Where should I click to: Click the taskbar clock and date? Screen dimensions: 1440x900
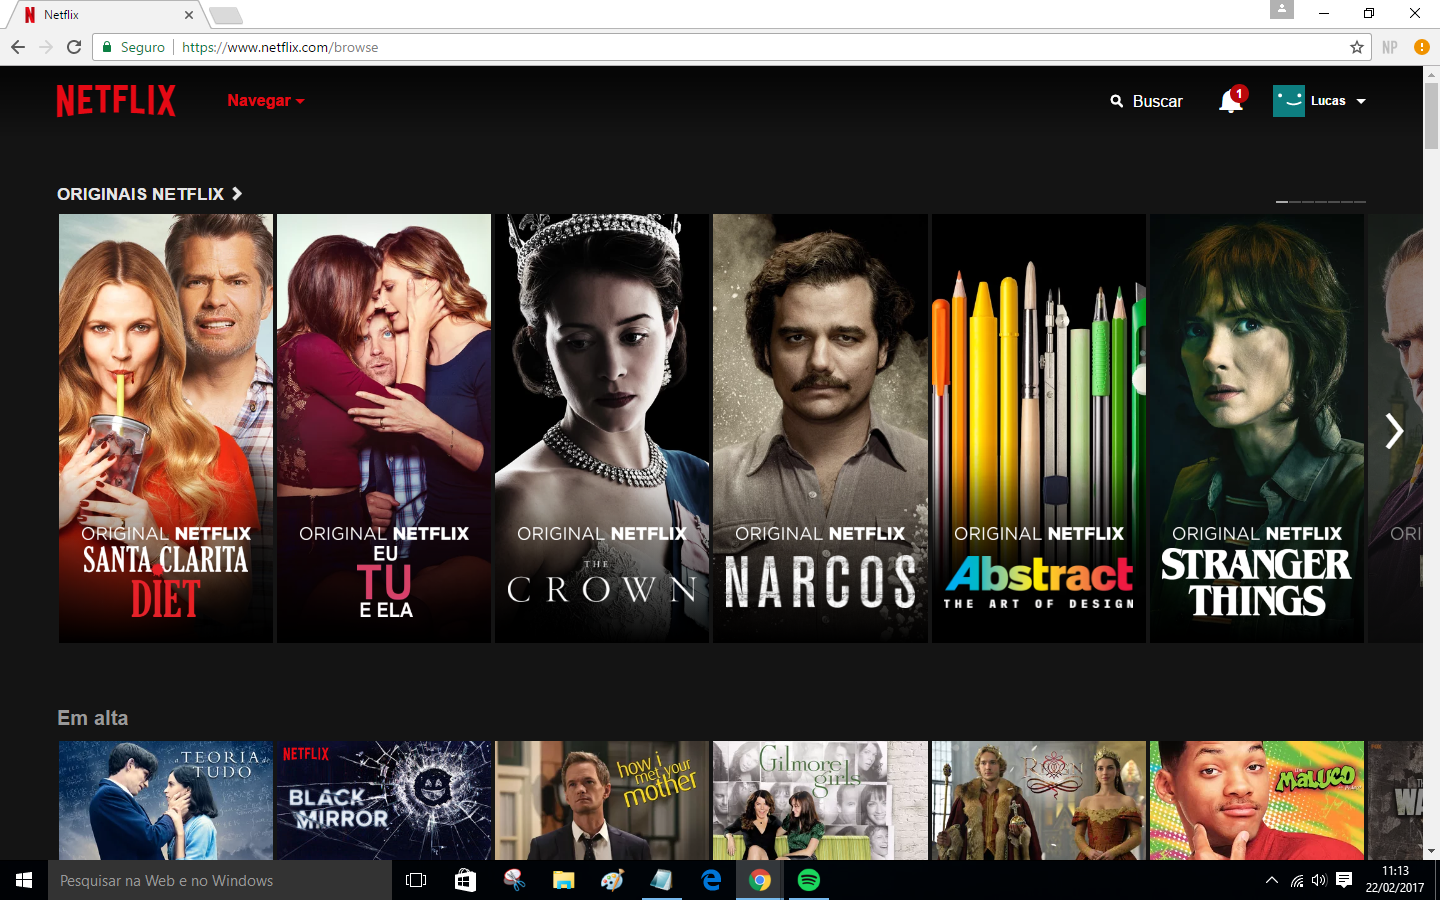click(x=1395, y=880)
